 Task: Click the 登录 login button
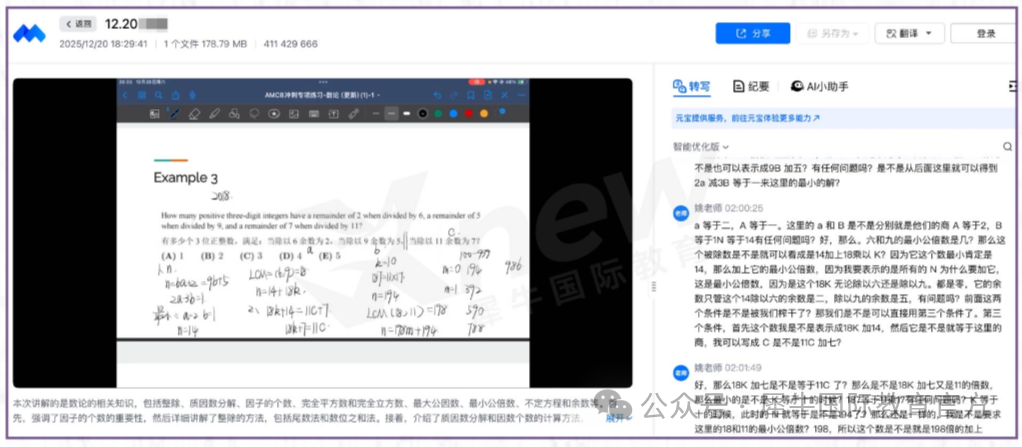[x=986, y=33]
